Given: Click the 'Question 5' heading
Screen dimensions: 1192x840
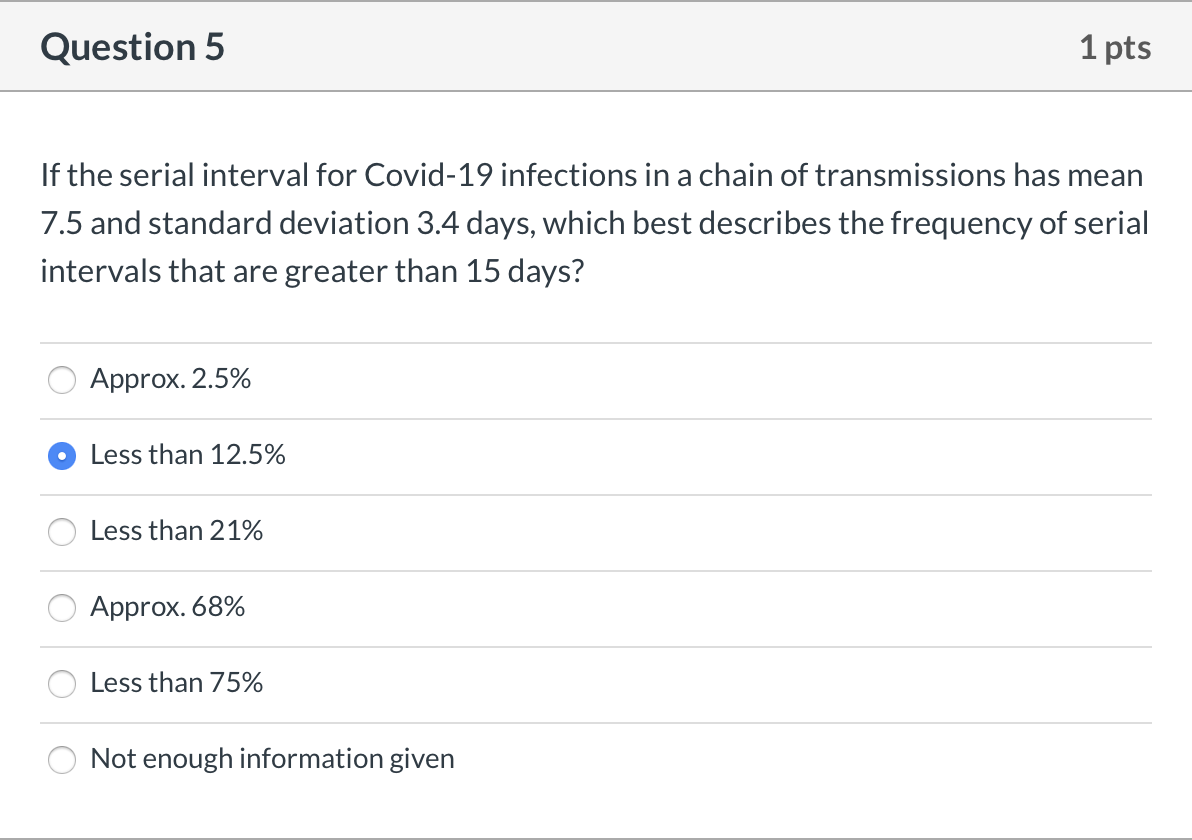Looking at the screenshot, I should coord(131,47).
